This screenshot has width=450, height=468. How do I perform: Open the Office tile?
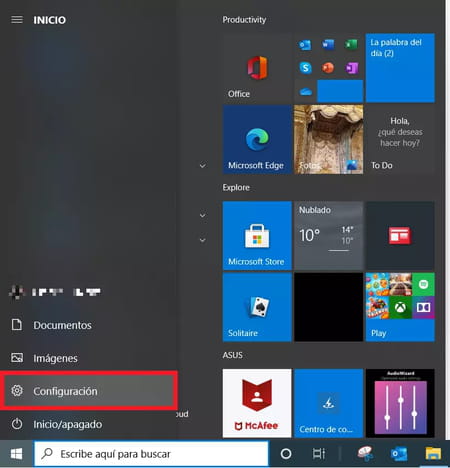pyautogui.click(x=257, y=68)
